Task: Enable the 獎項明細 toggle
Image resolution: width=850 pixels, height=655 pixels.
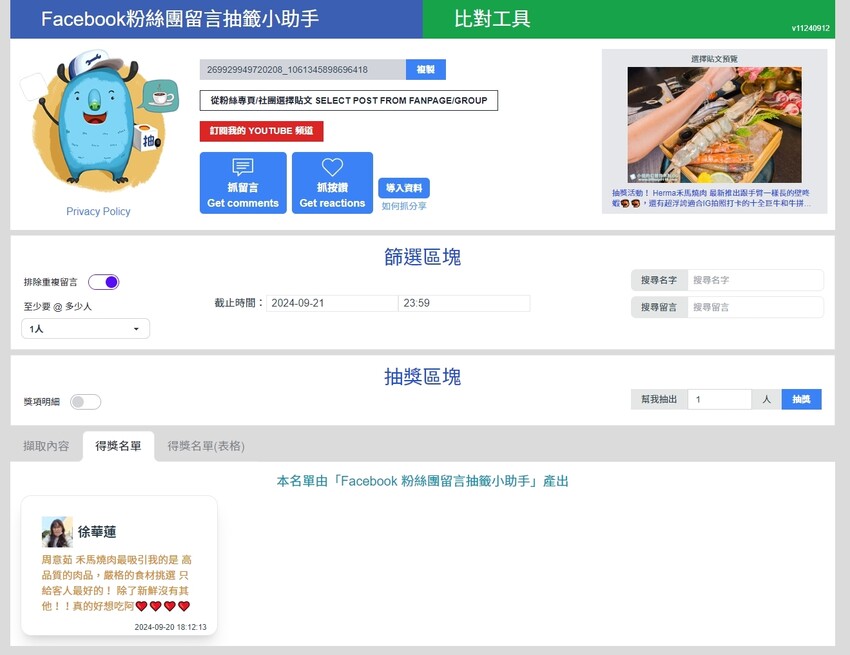Action: click(85, 402)
